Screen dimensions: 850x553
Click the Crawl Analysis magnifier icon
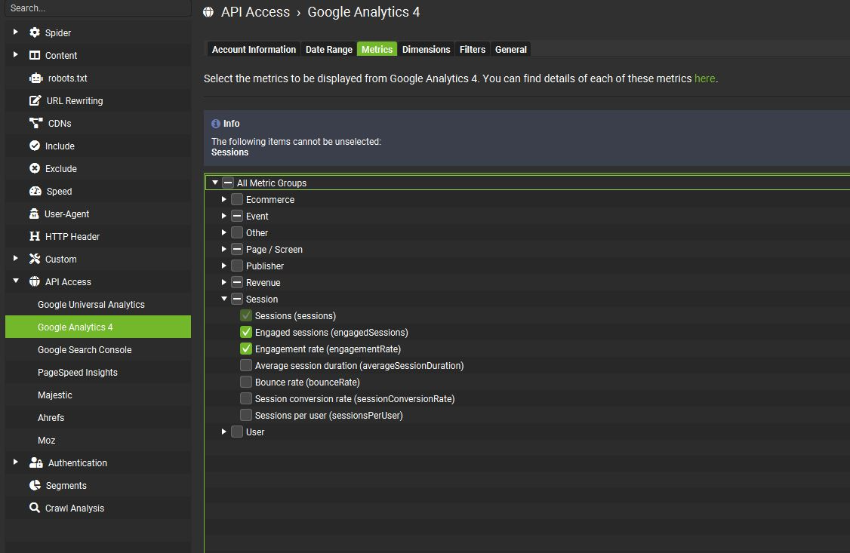35,507
